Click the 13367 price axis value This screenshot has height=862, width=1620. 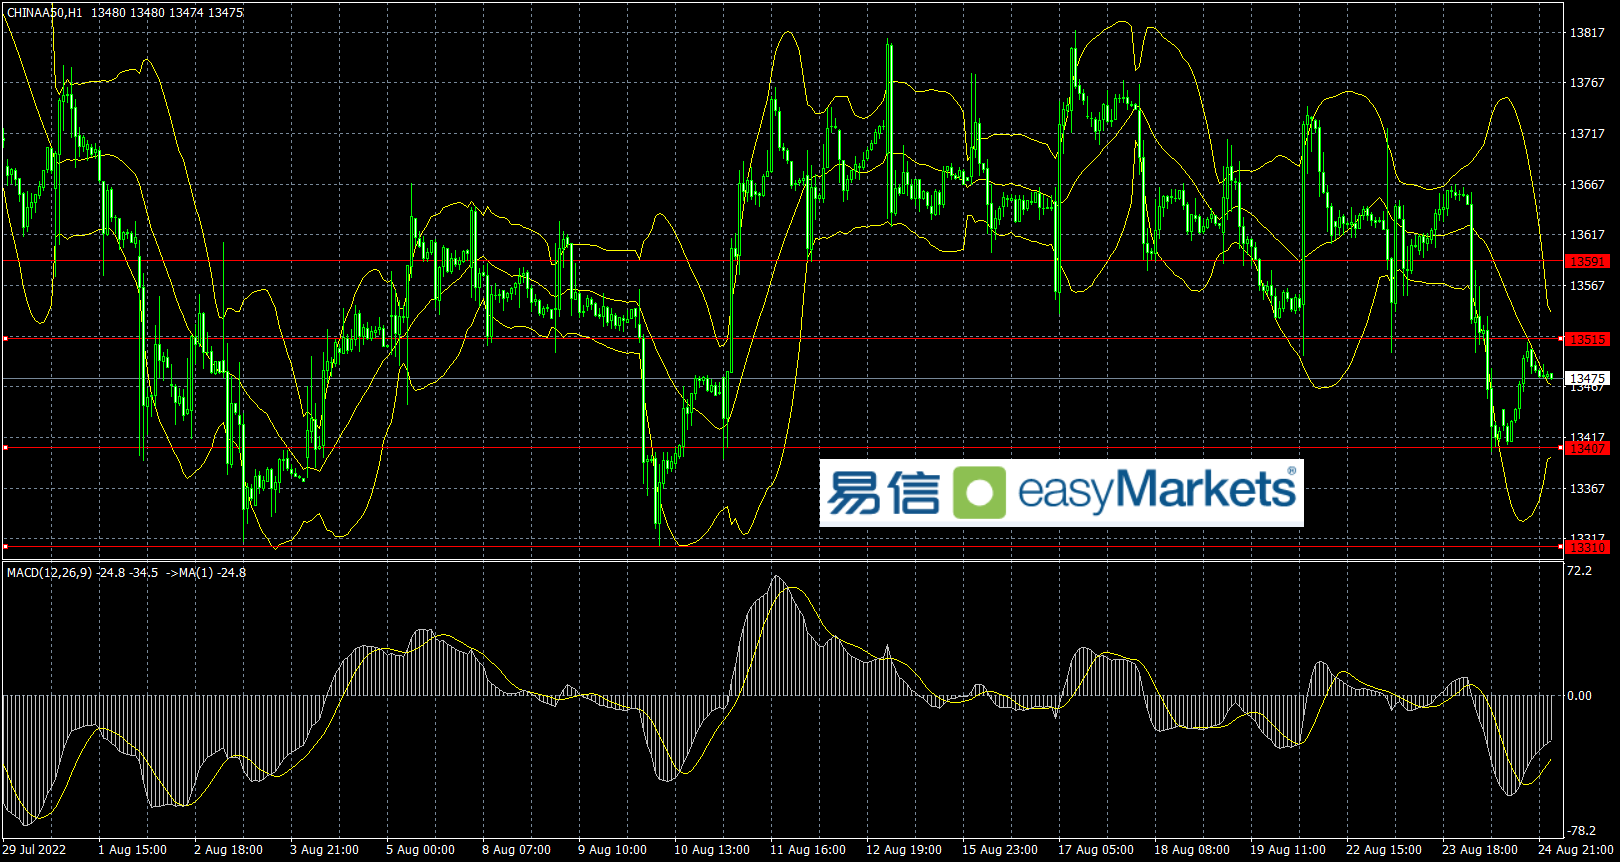point(1587,489)
